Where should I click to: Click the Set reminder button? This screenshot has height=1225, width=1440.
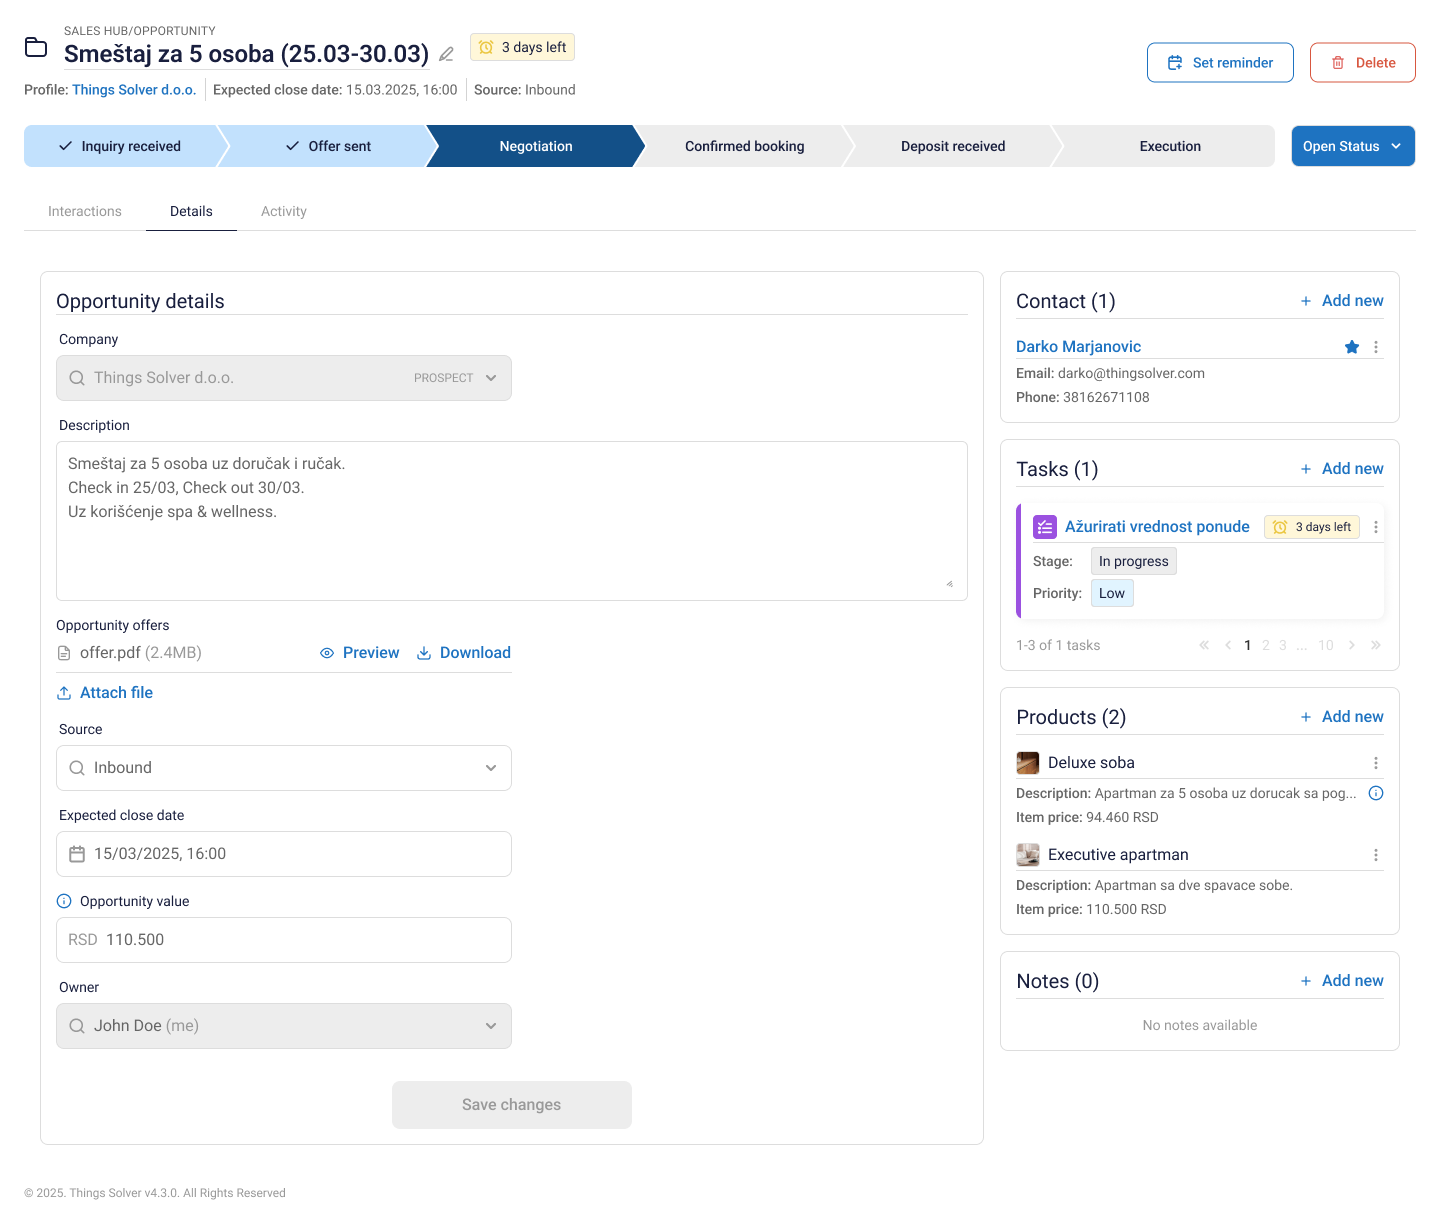point(1220,62)
